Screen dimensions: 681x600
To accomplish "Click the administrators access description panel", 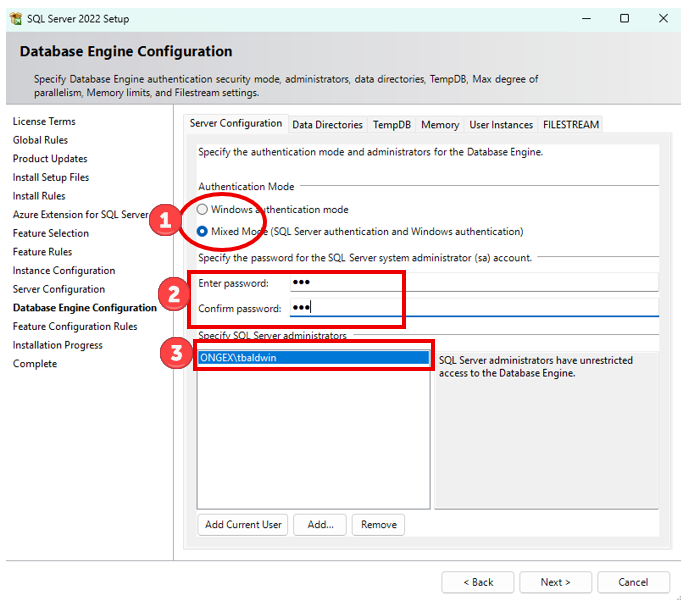I will coord(546,430).
